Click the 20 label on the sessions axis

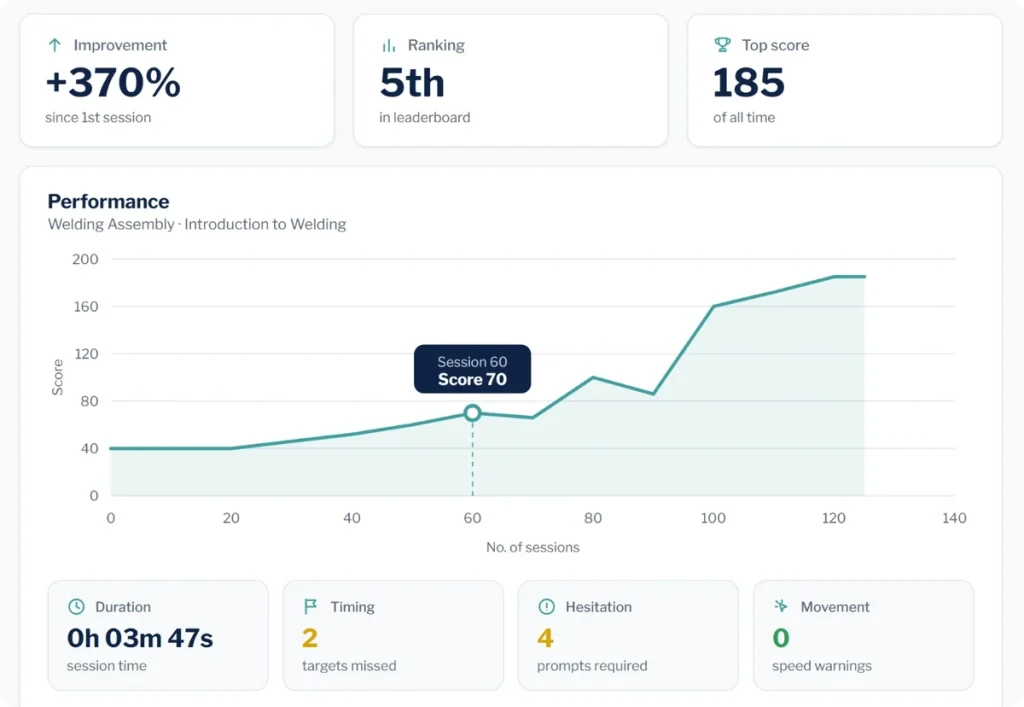coord(231,518)
